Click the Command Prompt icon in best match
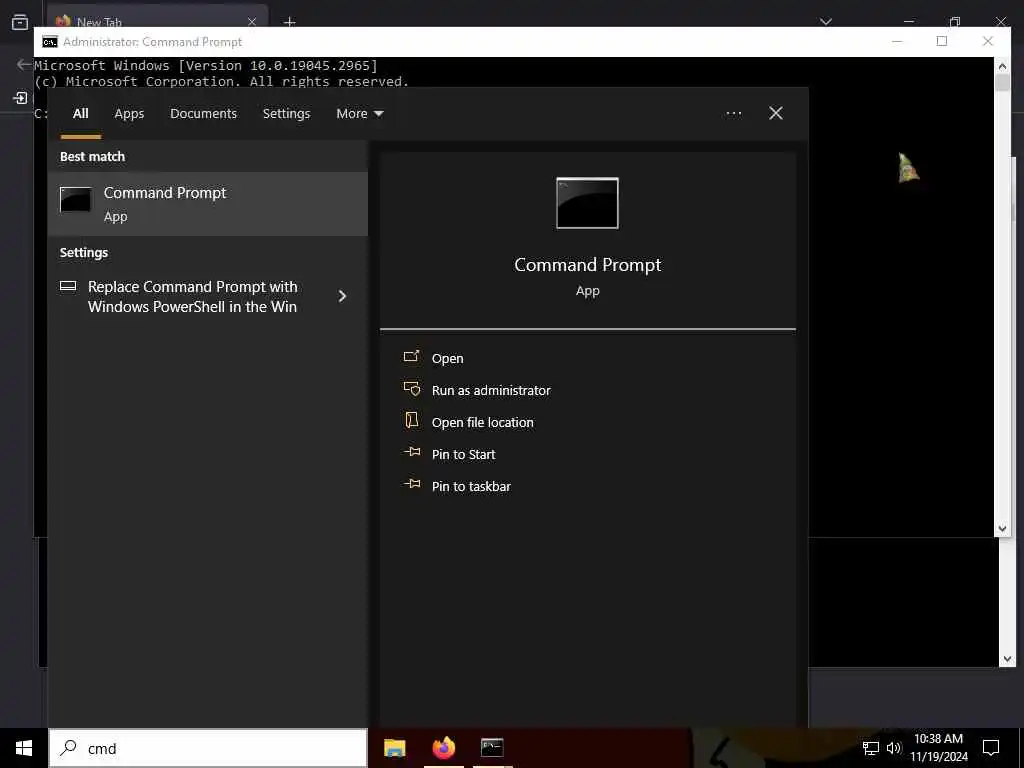Screen dimensions: 1024x768 click(76, 200)
